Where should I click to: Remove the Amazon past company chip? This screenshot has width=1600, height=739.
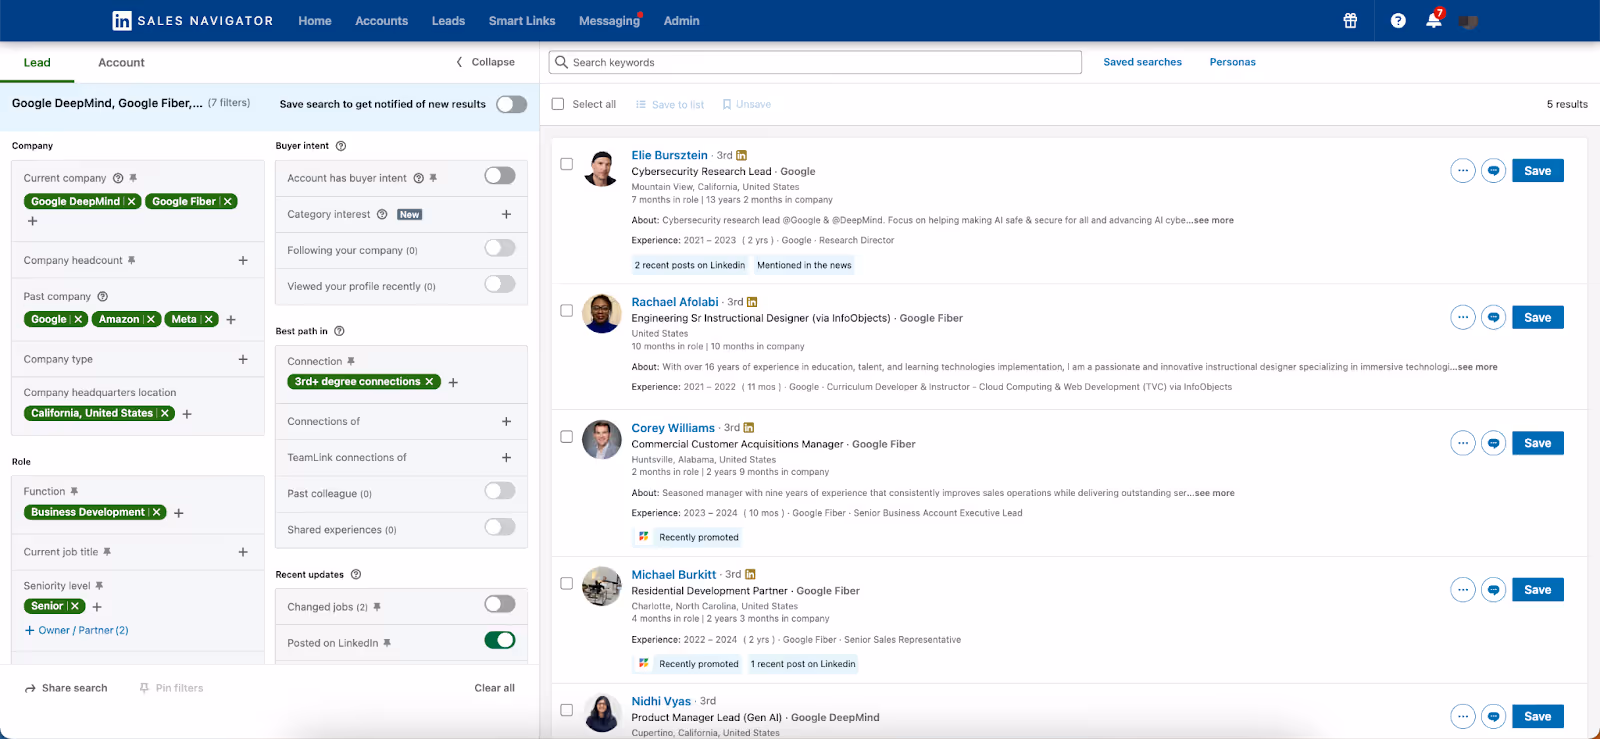click(x=151, y=320)
